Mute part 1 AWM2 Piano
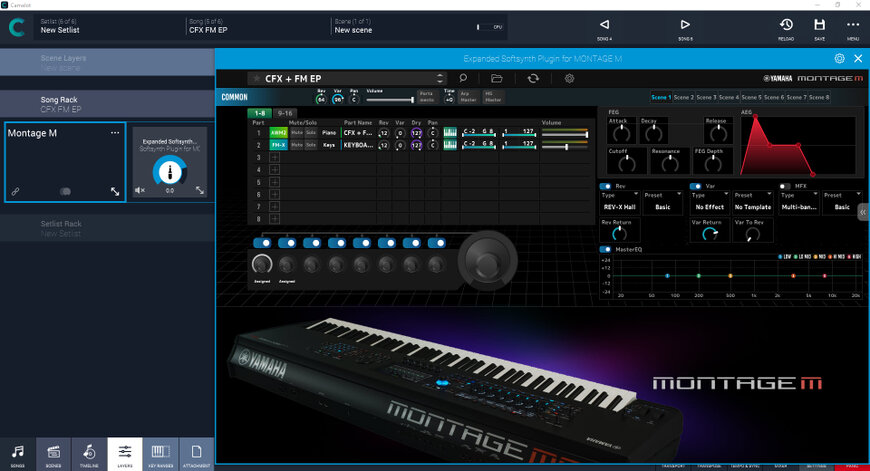 pos(296,132)
